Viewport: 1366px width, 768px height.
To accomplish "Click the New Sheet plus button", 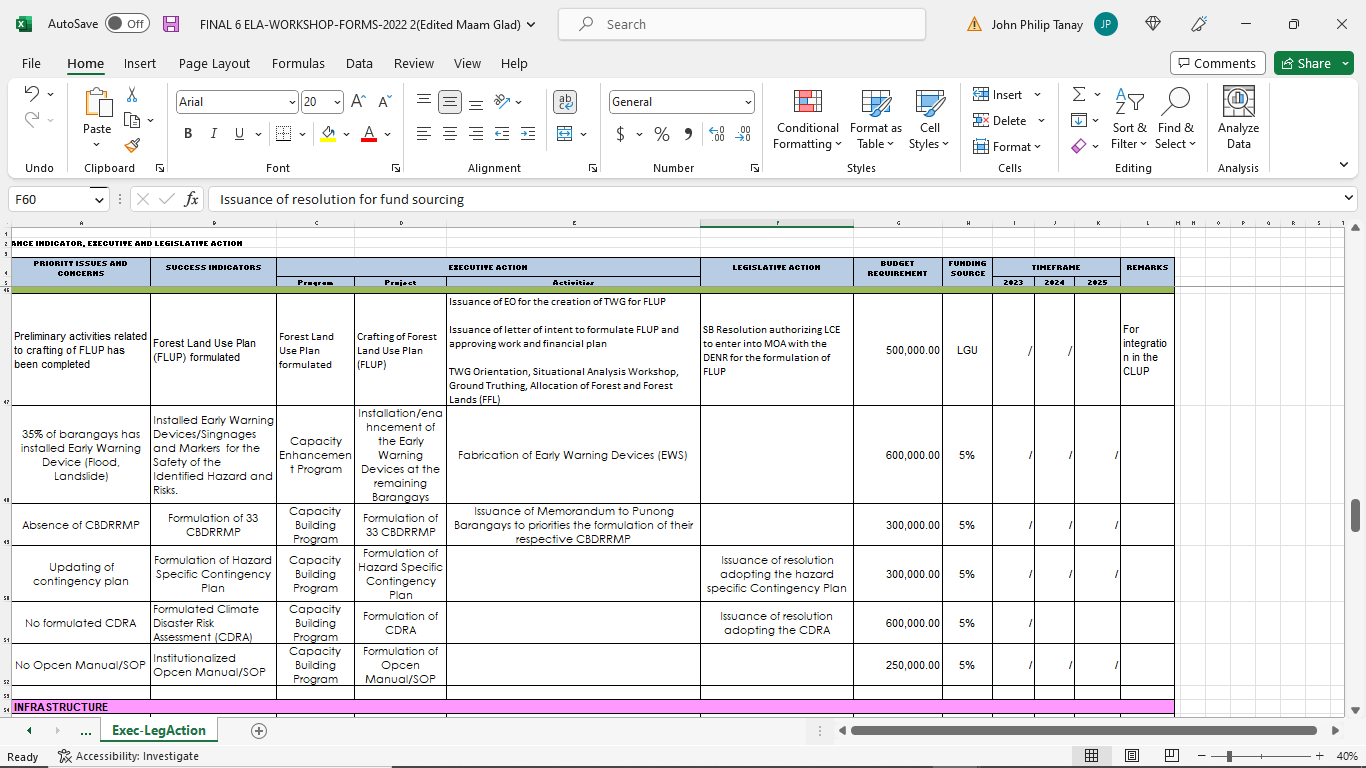I will (x=259, y=731).
